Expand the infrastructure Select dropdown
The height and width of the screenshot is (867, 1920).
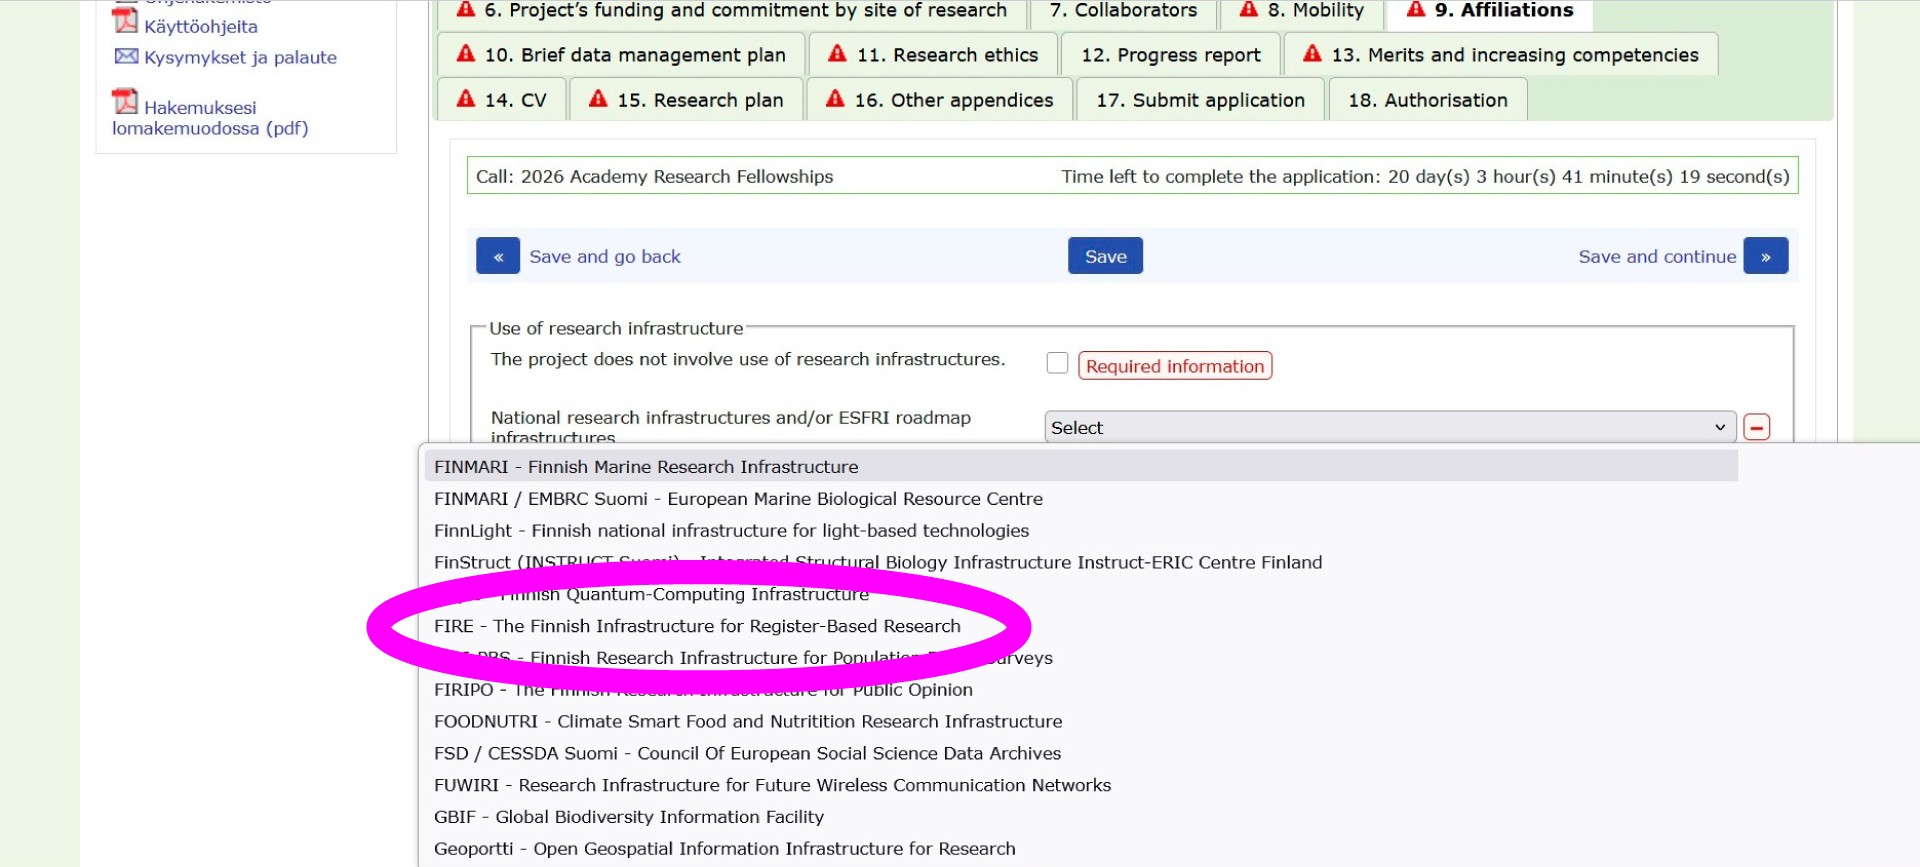tap(1388, 427)
